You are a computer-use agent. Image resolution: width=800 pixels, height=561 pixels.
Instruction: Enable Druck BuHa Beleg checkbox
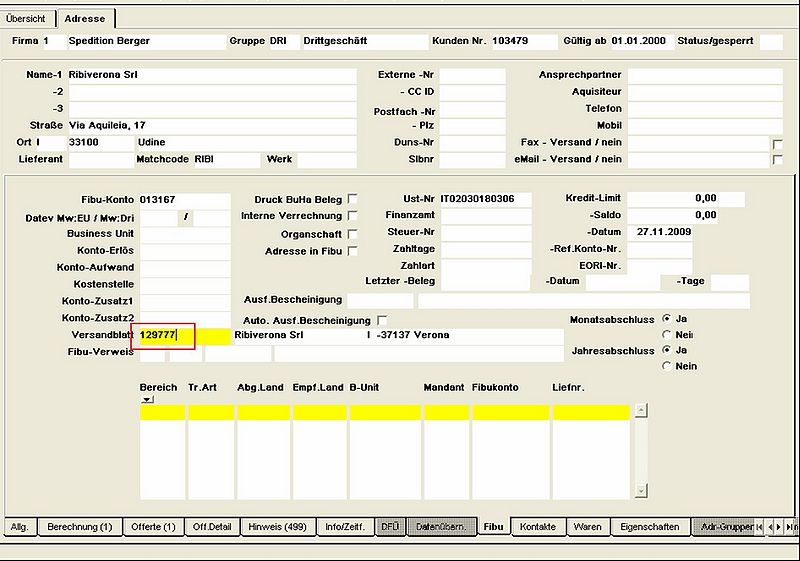pos(352,198)
